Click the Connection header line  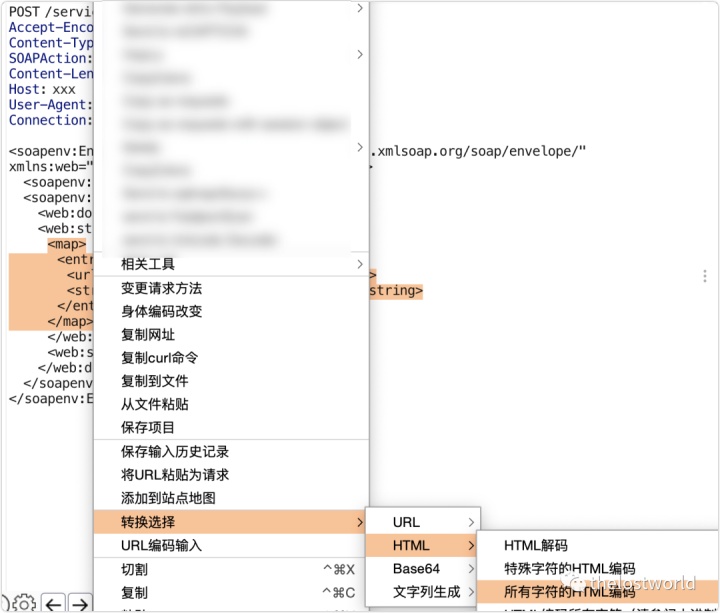tap(51, 120)
